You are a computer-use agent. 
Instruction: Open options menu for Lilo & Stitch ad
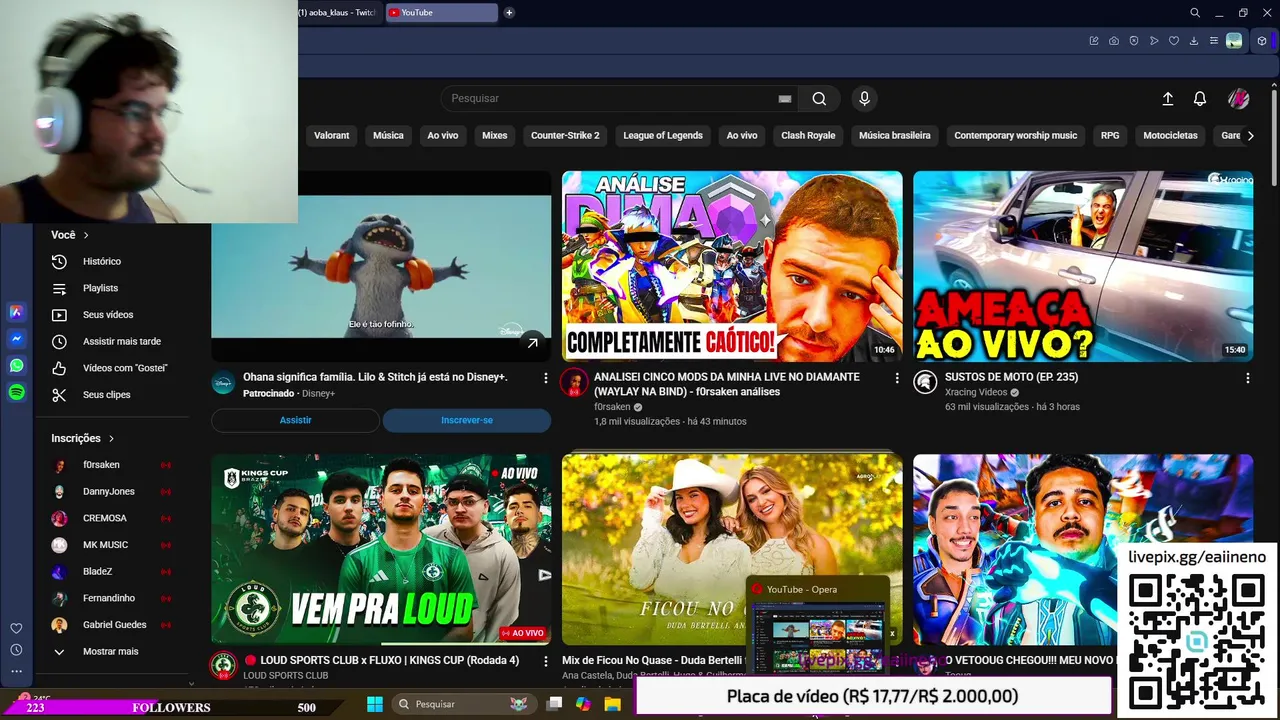pyautogui.click(x=546, y=378)
